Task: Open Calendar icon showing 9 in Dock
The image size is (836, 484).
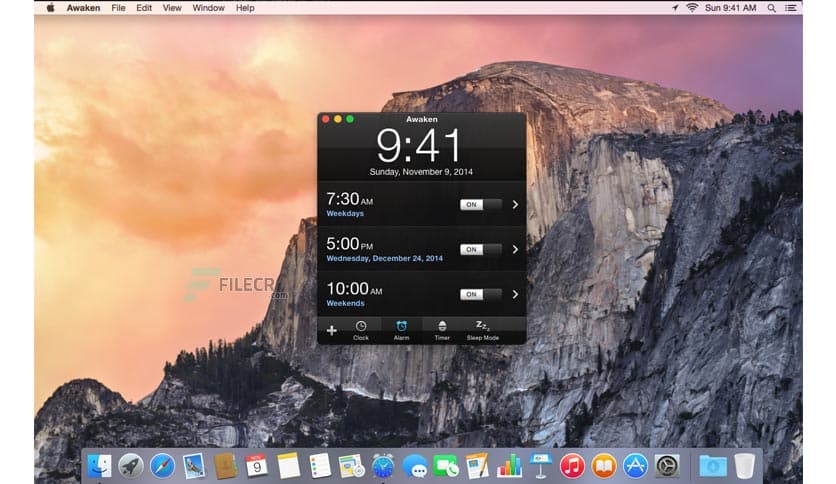Action: 257,466
